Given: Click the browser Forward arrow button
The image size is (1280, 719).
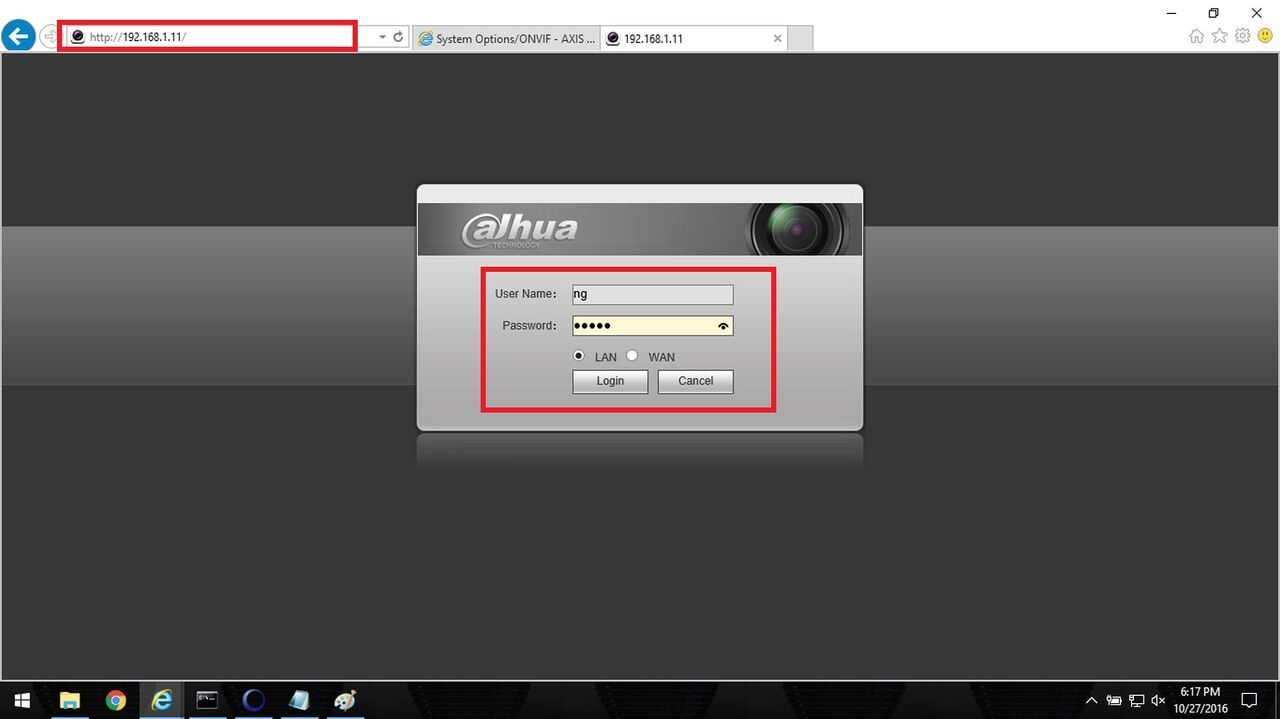Looking at the screenshot, I should [47, 37].
